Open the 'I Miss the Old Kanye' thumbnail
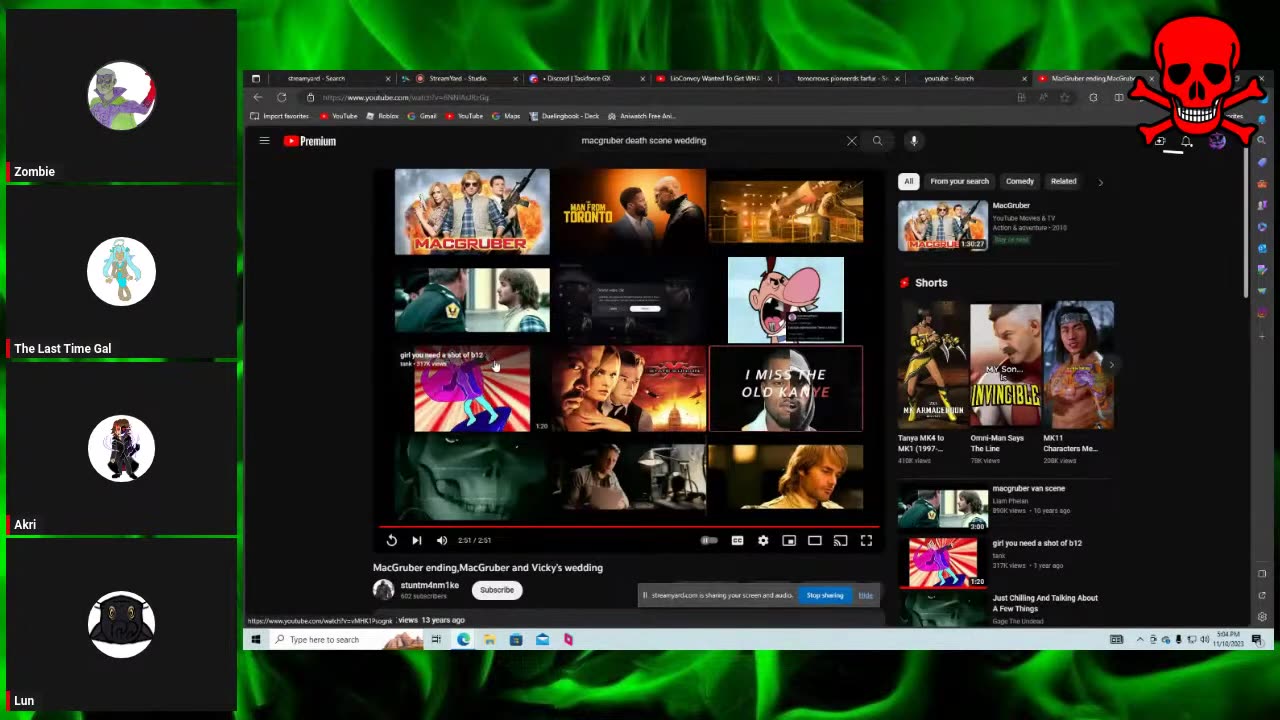This screenshot has width=1280, height=720. click(786, 389)
